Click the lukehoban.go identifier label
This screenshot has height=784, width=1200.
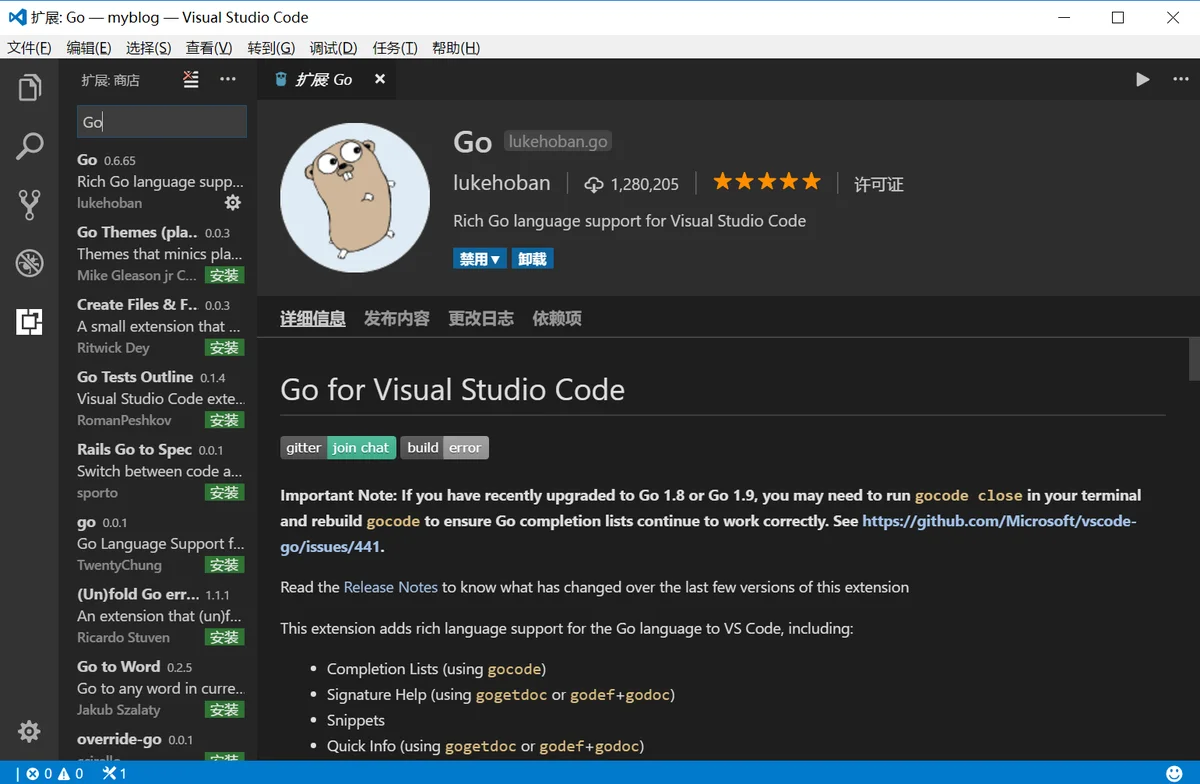(x=558, y=142)
